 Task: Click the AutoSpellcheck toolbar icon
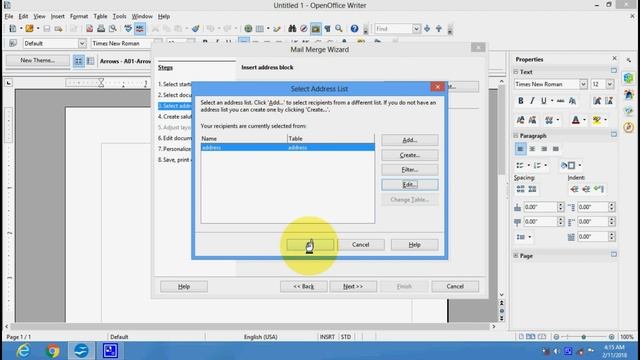point(140,29)
